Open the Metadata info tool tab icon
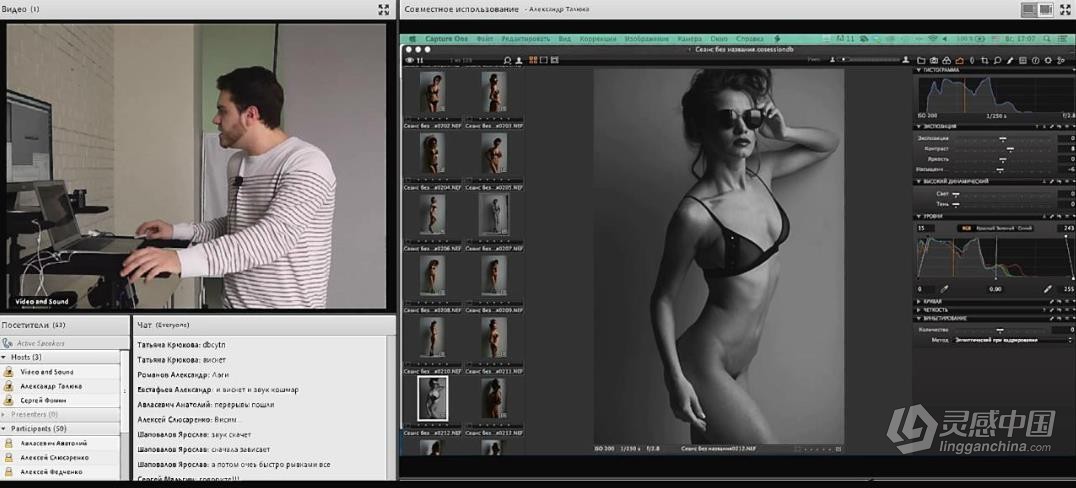 pos(1036,60)
